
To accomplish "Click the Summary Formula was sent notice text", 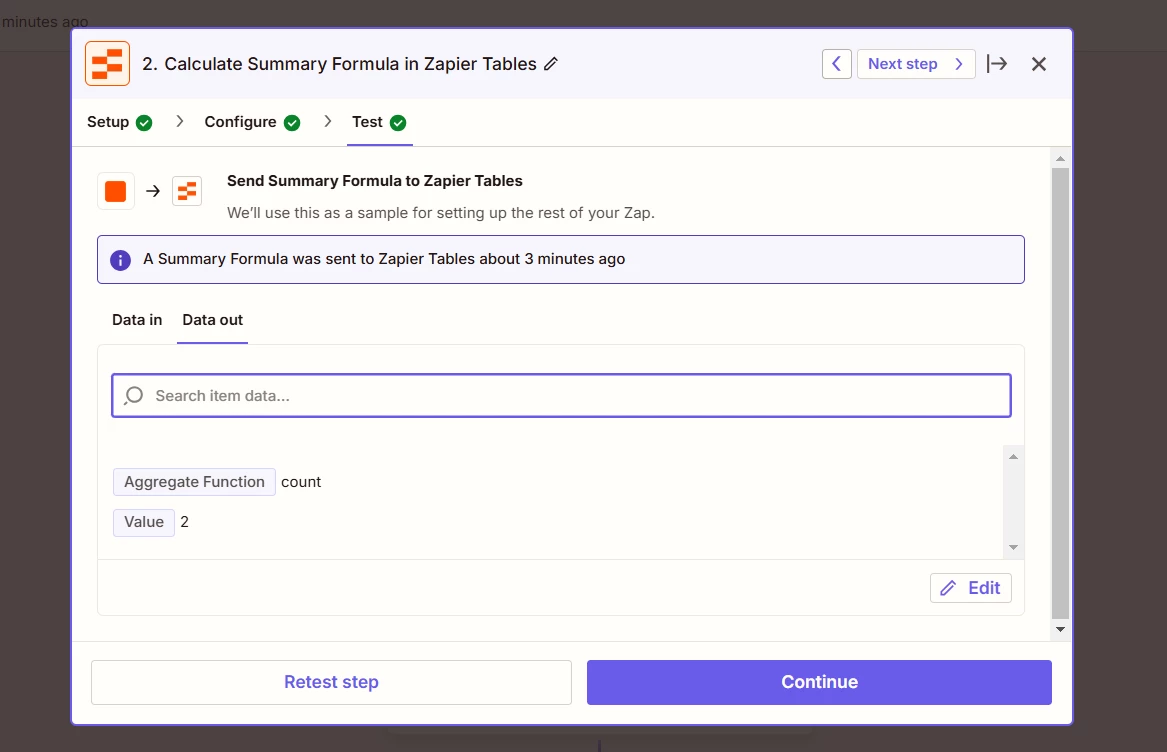I will [x=384, y=259].
